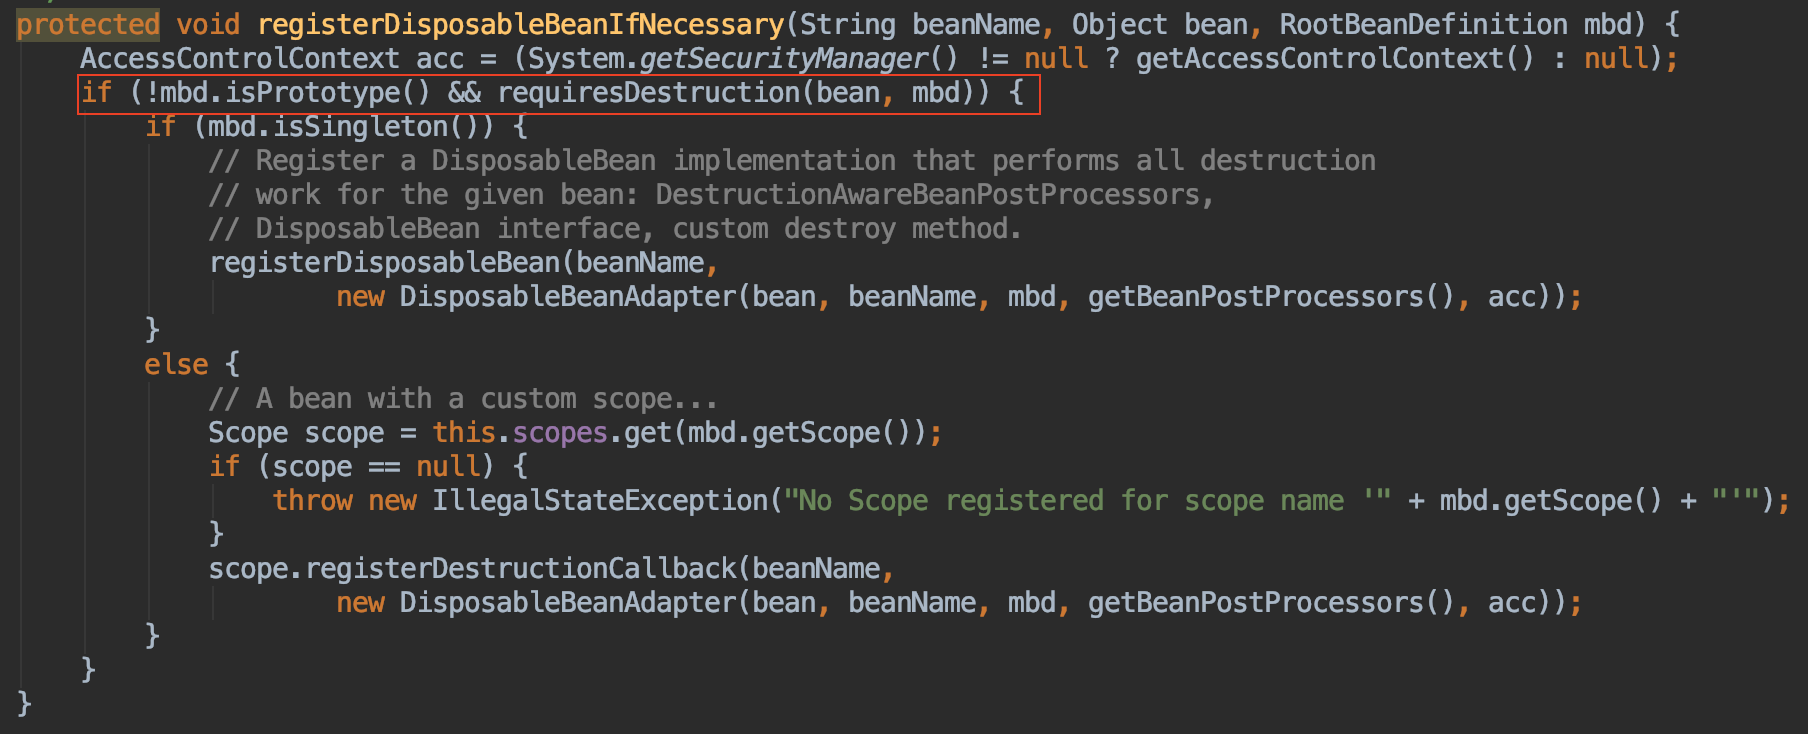The image size is (1808, 734).
Task: Click the getSecurityManager method call
Action: click(x=783, y=59)
